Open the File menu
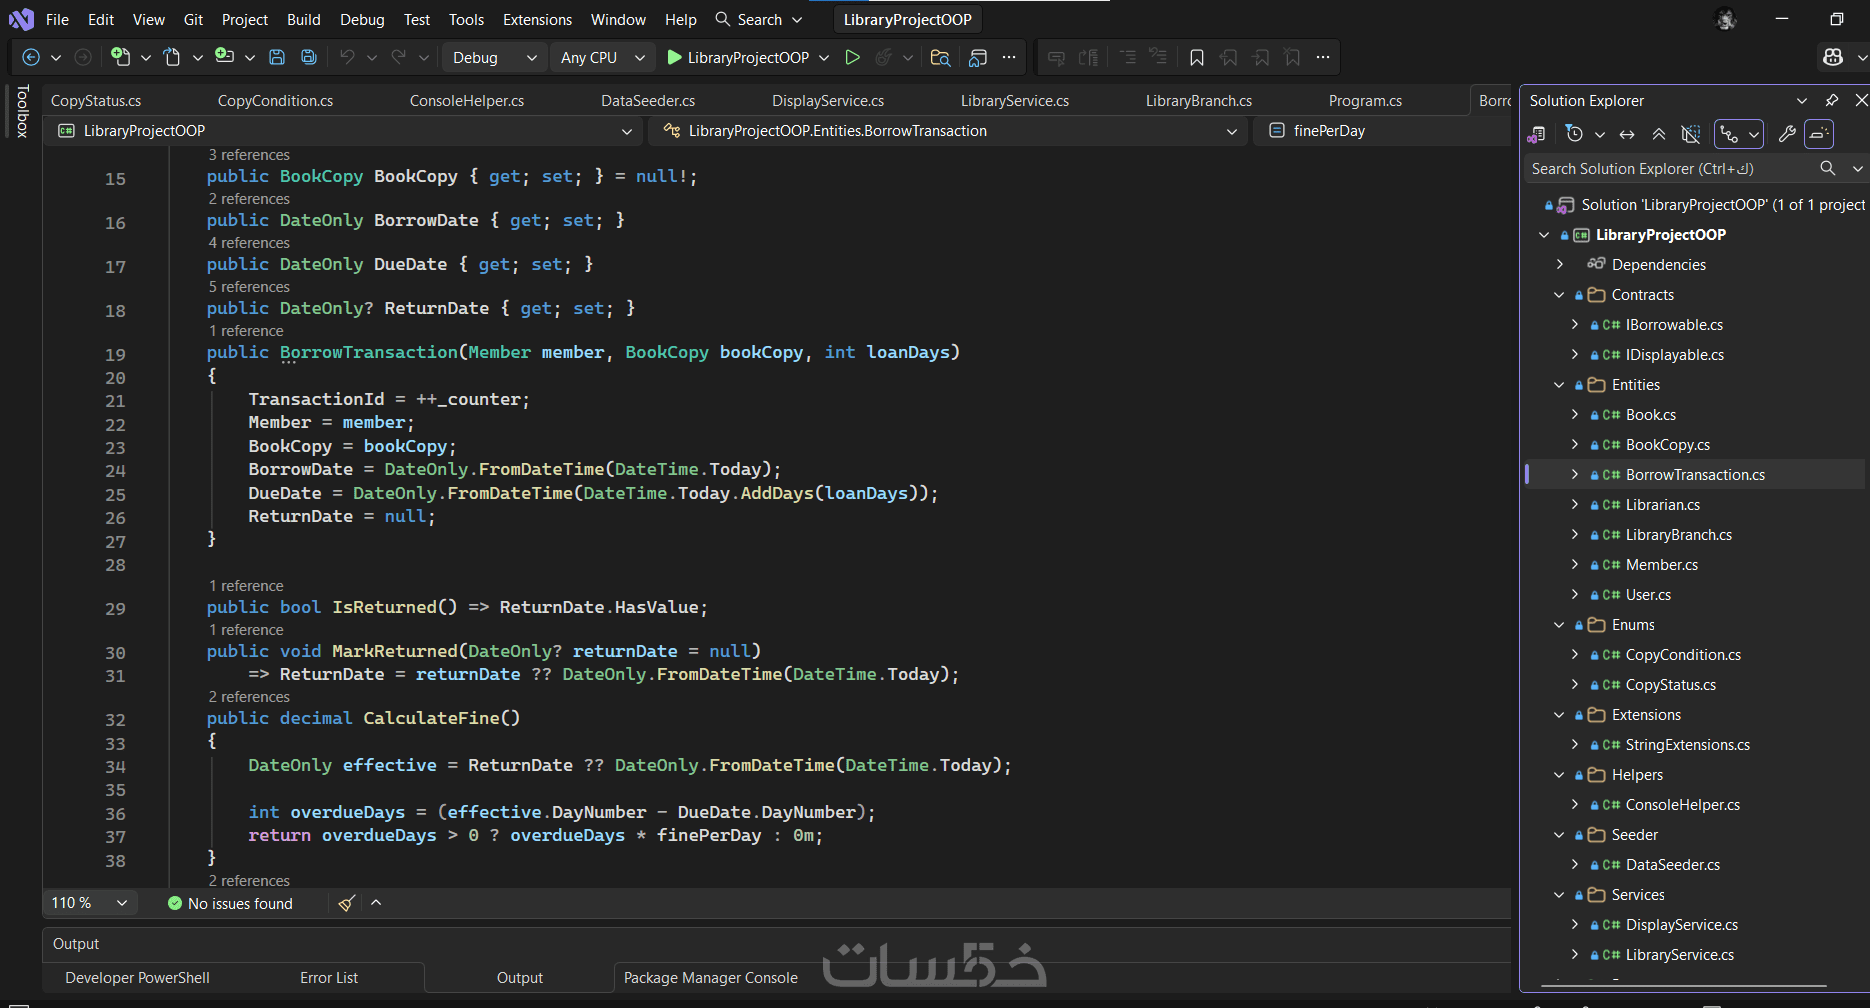 coord(58,20)
